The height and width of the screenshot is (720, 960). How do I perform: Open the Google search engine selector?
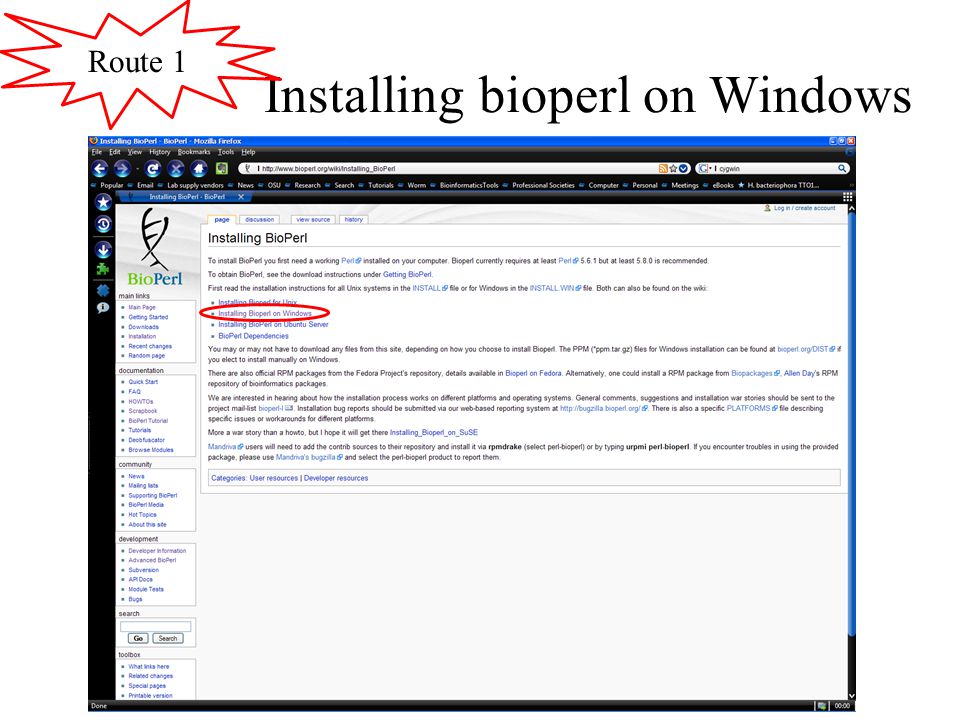[705, 168]
